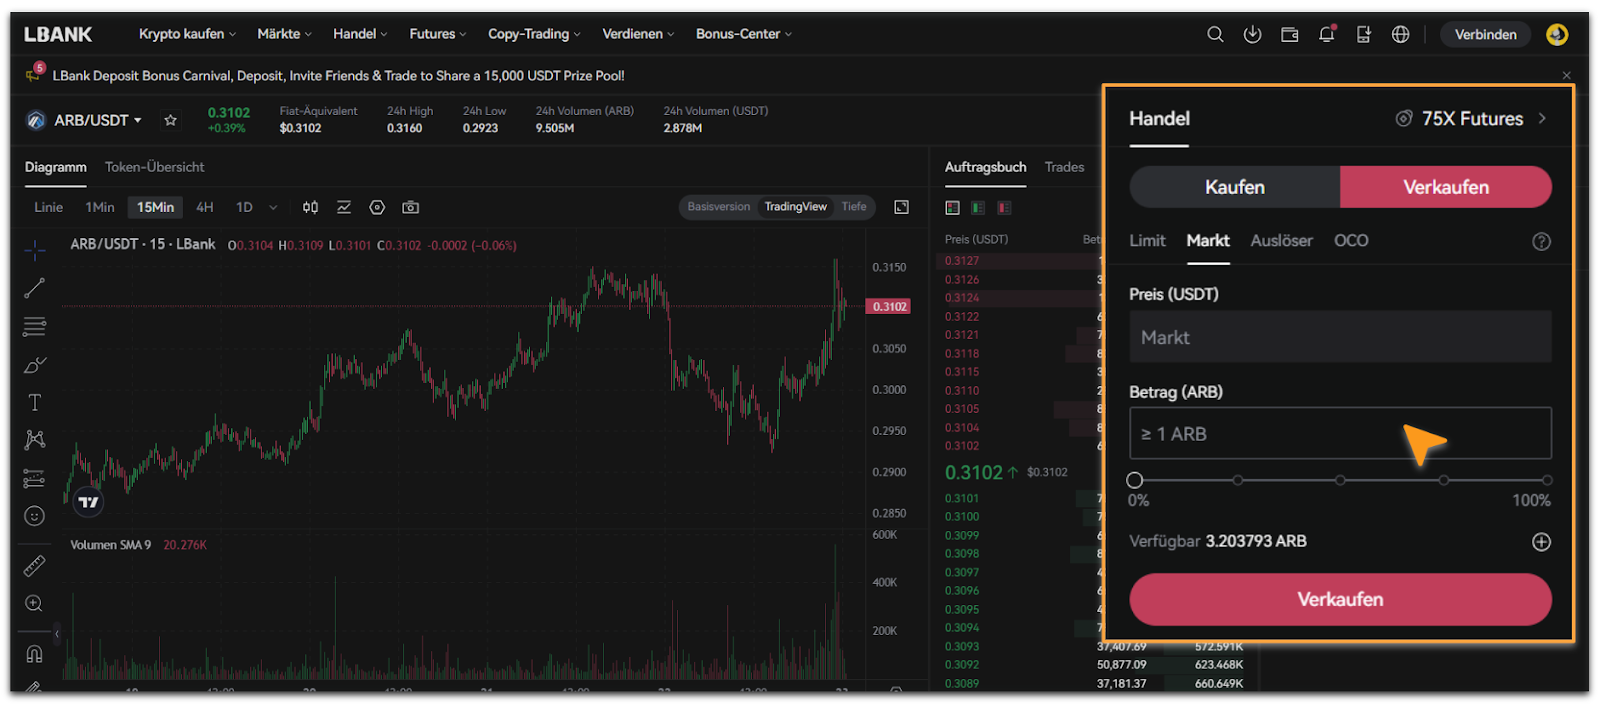The height and width of the screenshot is (708, 1600).
Task: Select the 1D chart interval
Action: 244,207
